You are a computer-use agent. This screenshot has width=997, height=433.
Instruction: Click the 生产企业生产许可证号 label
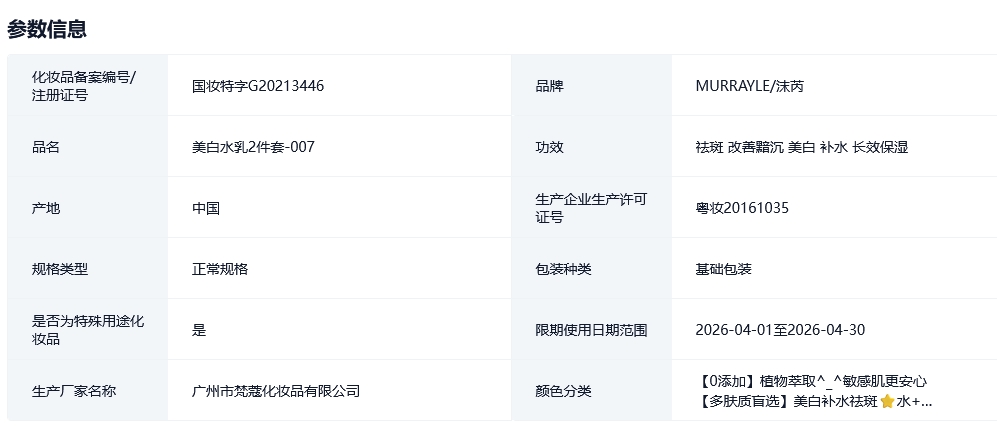(591, 208)
